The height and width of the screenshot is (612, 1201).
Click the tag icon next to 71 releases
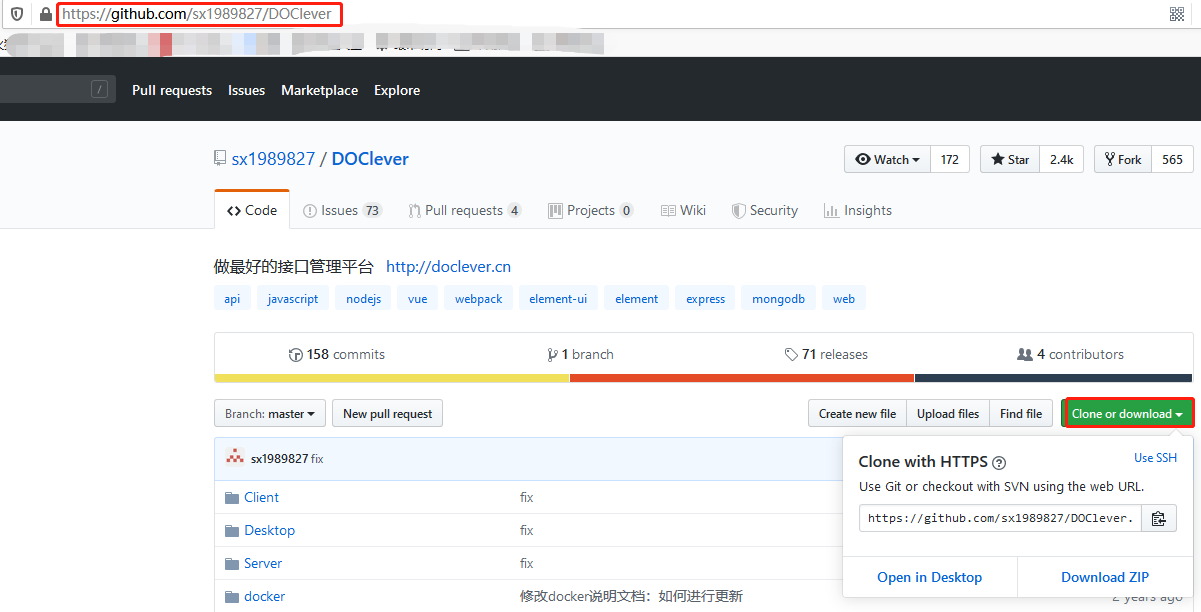point(791,354)
